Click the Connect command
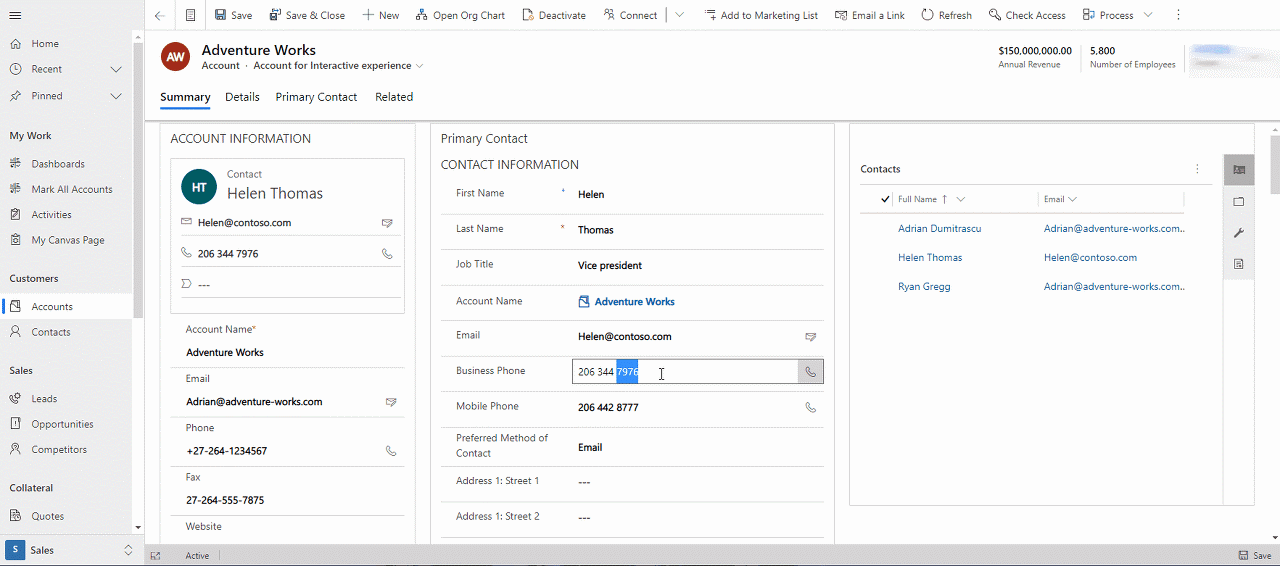This screenshot has width=1280, height=566. click(630, 15)
